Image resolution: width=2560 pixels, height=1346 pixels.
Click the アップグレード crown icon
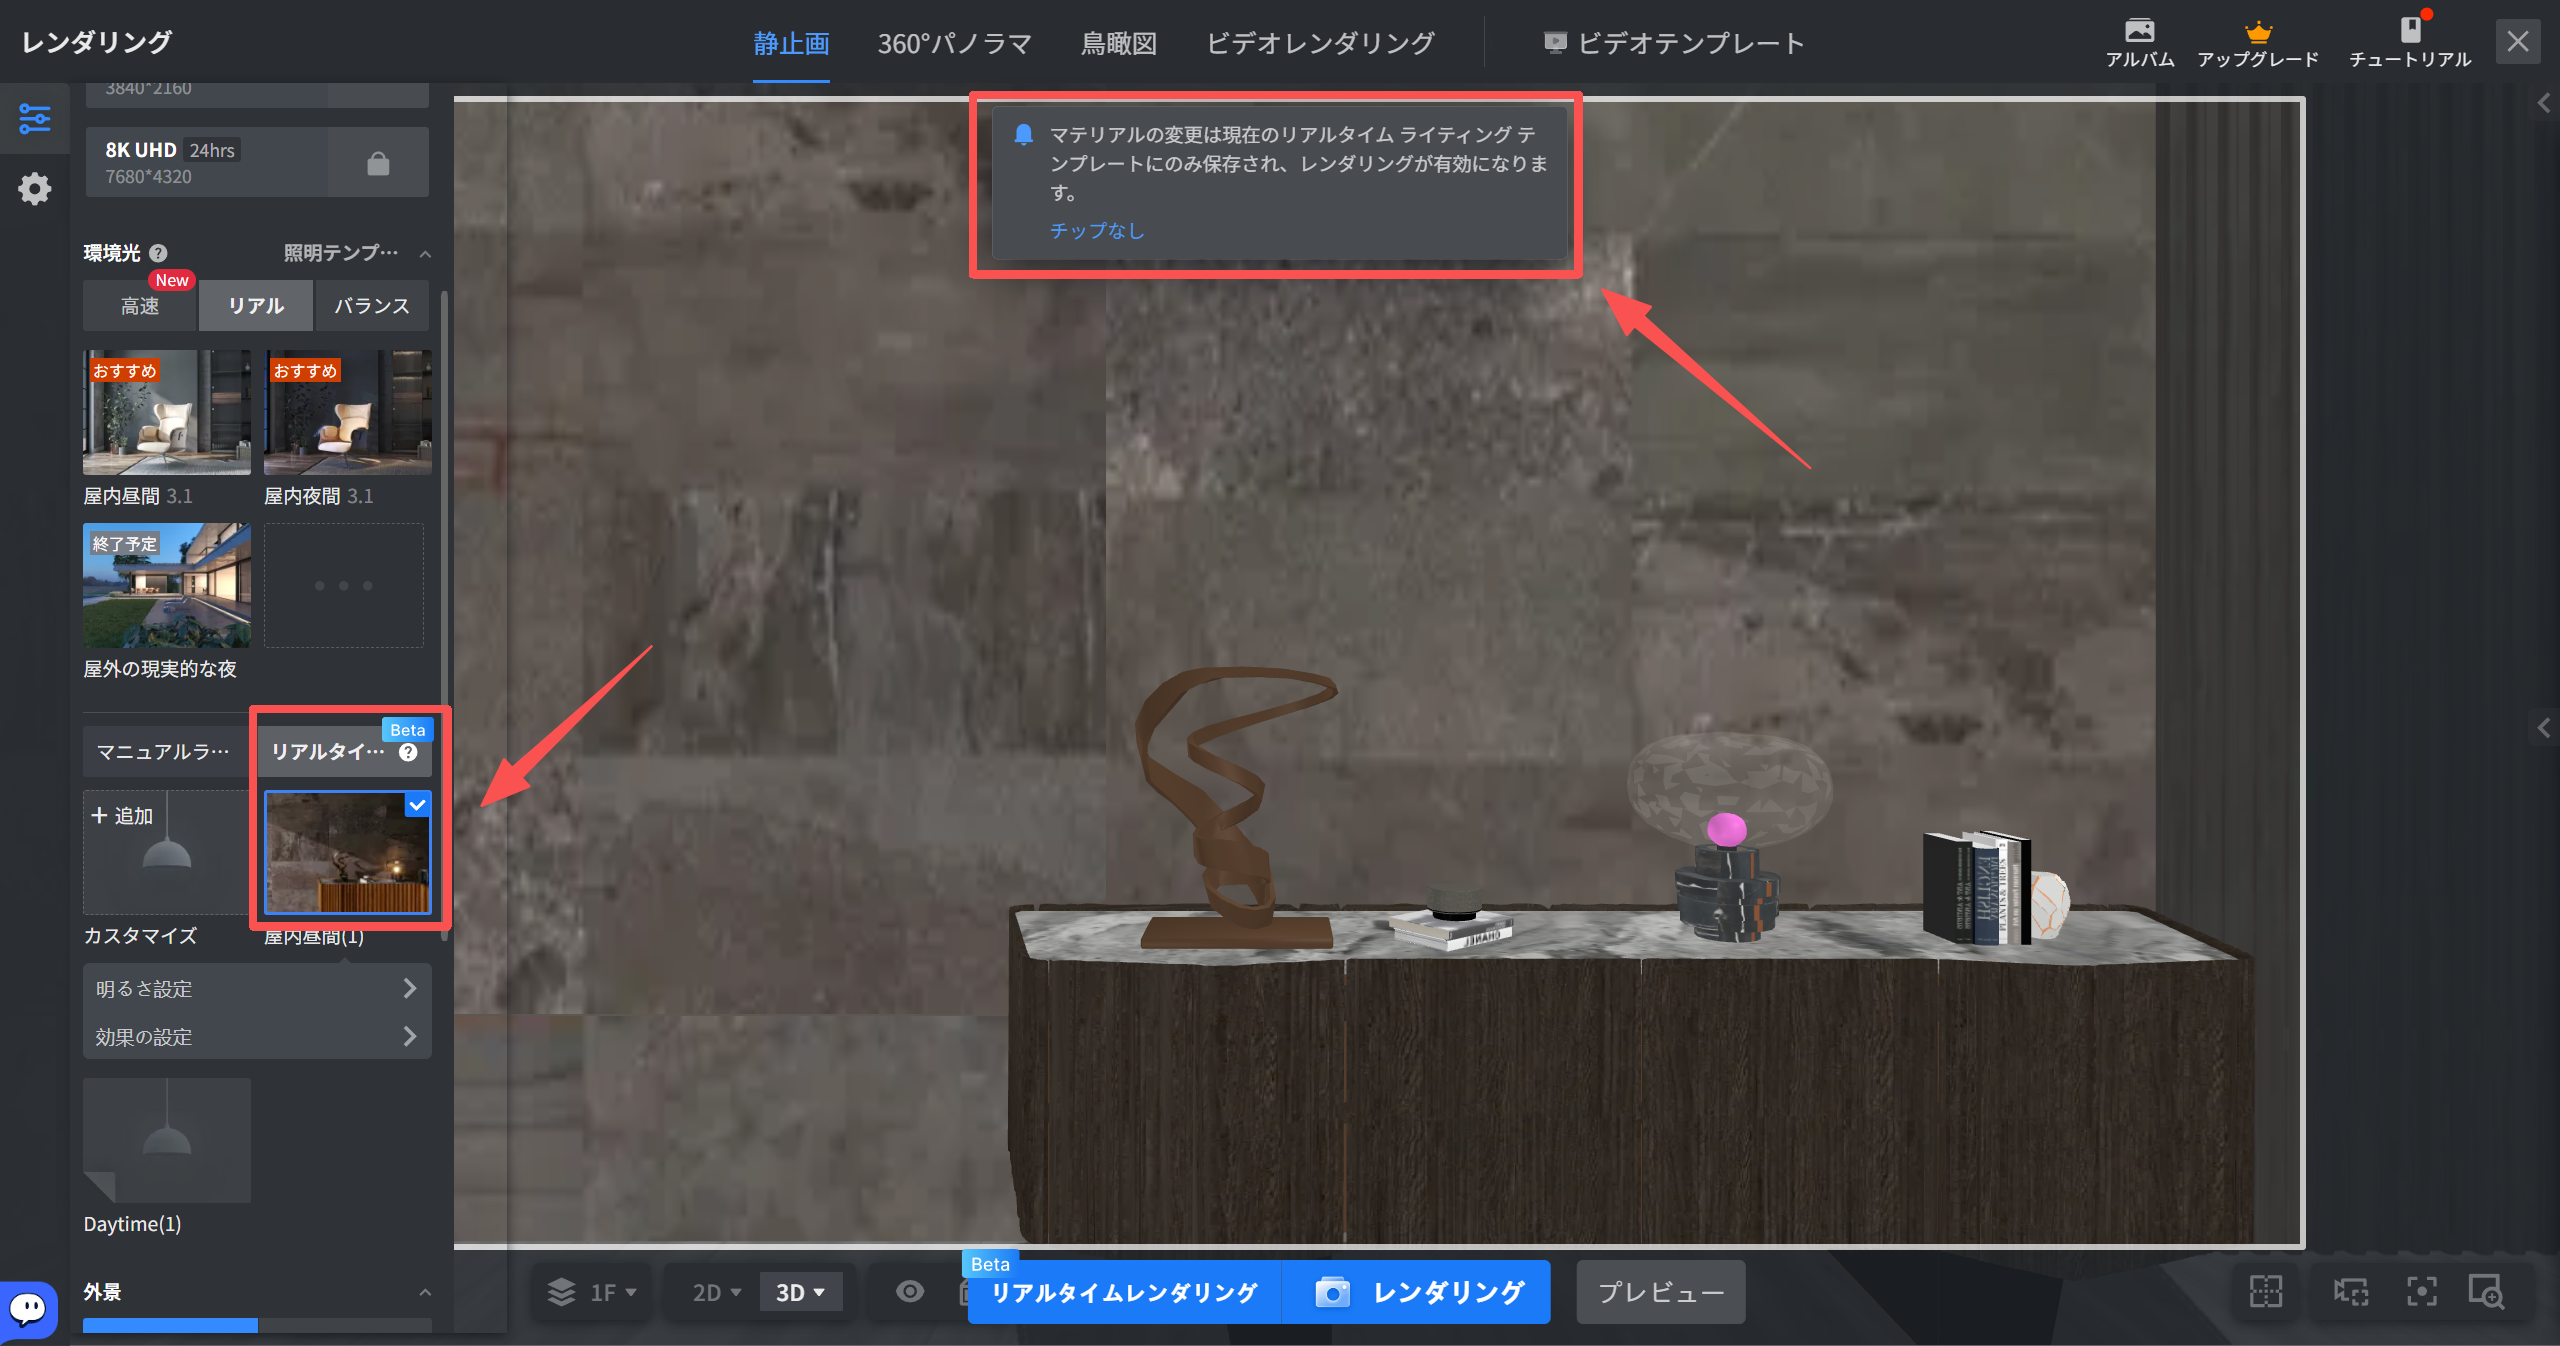[x=2258, y=31]
